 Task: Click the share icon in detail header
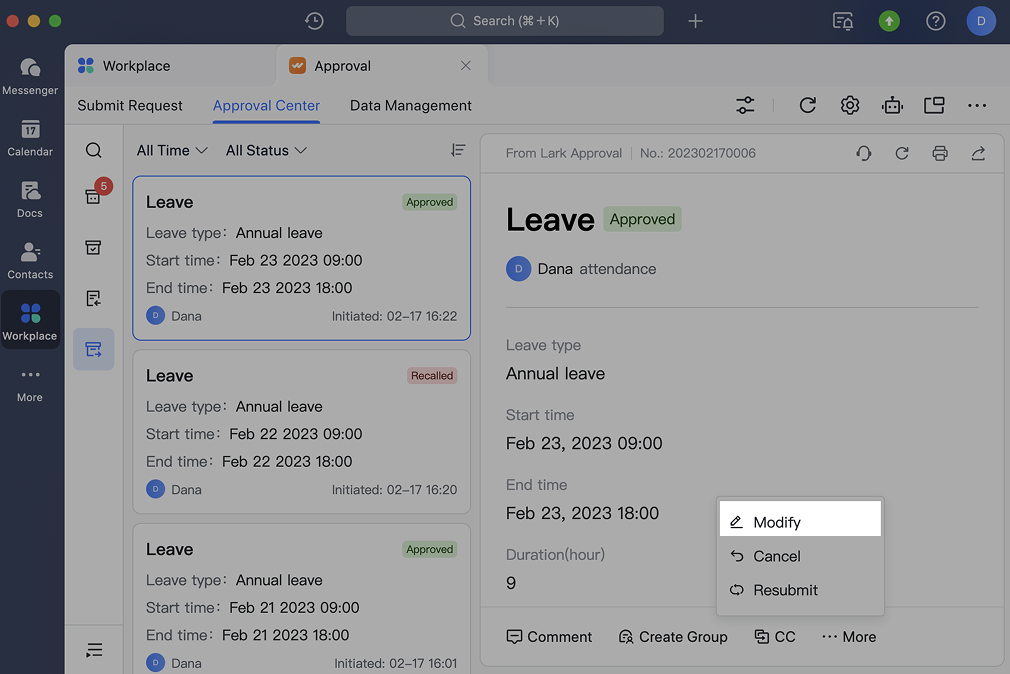coord(978,153)
